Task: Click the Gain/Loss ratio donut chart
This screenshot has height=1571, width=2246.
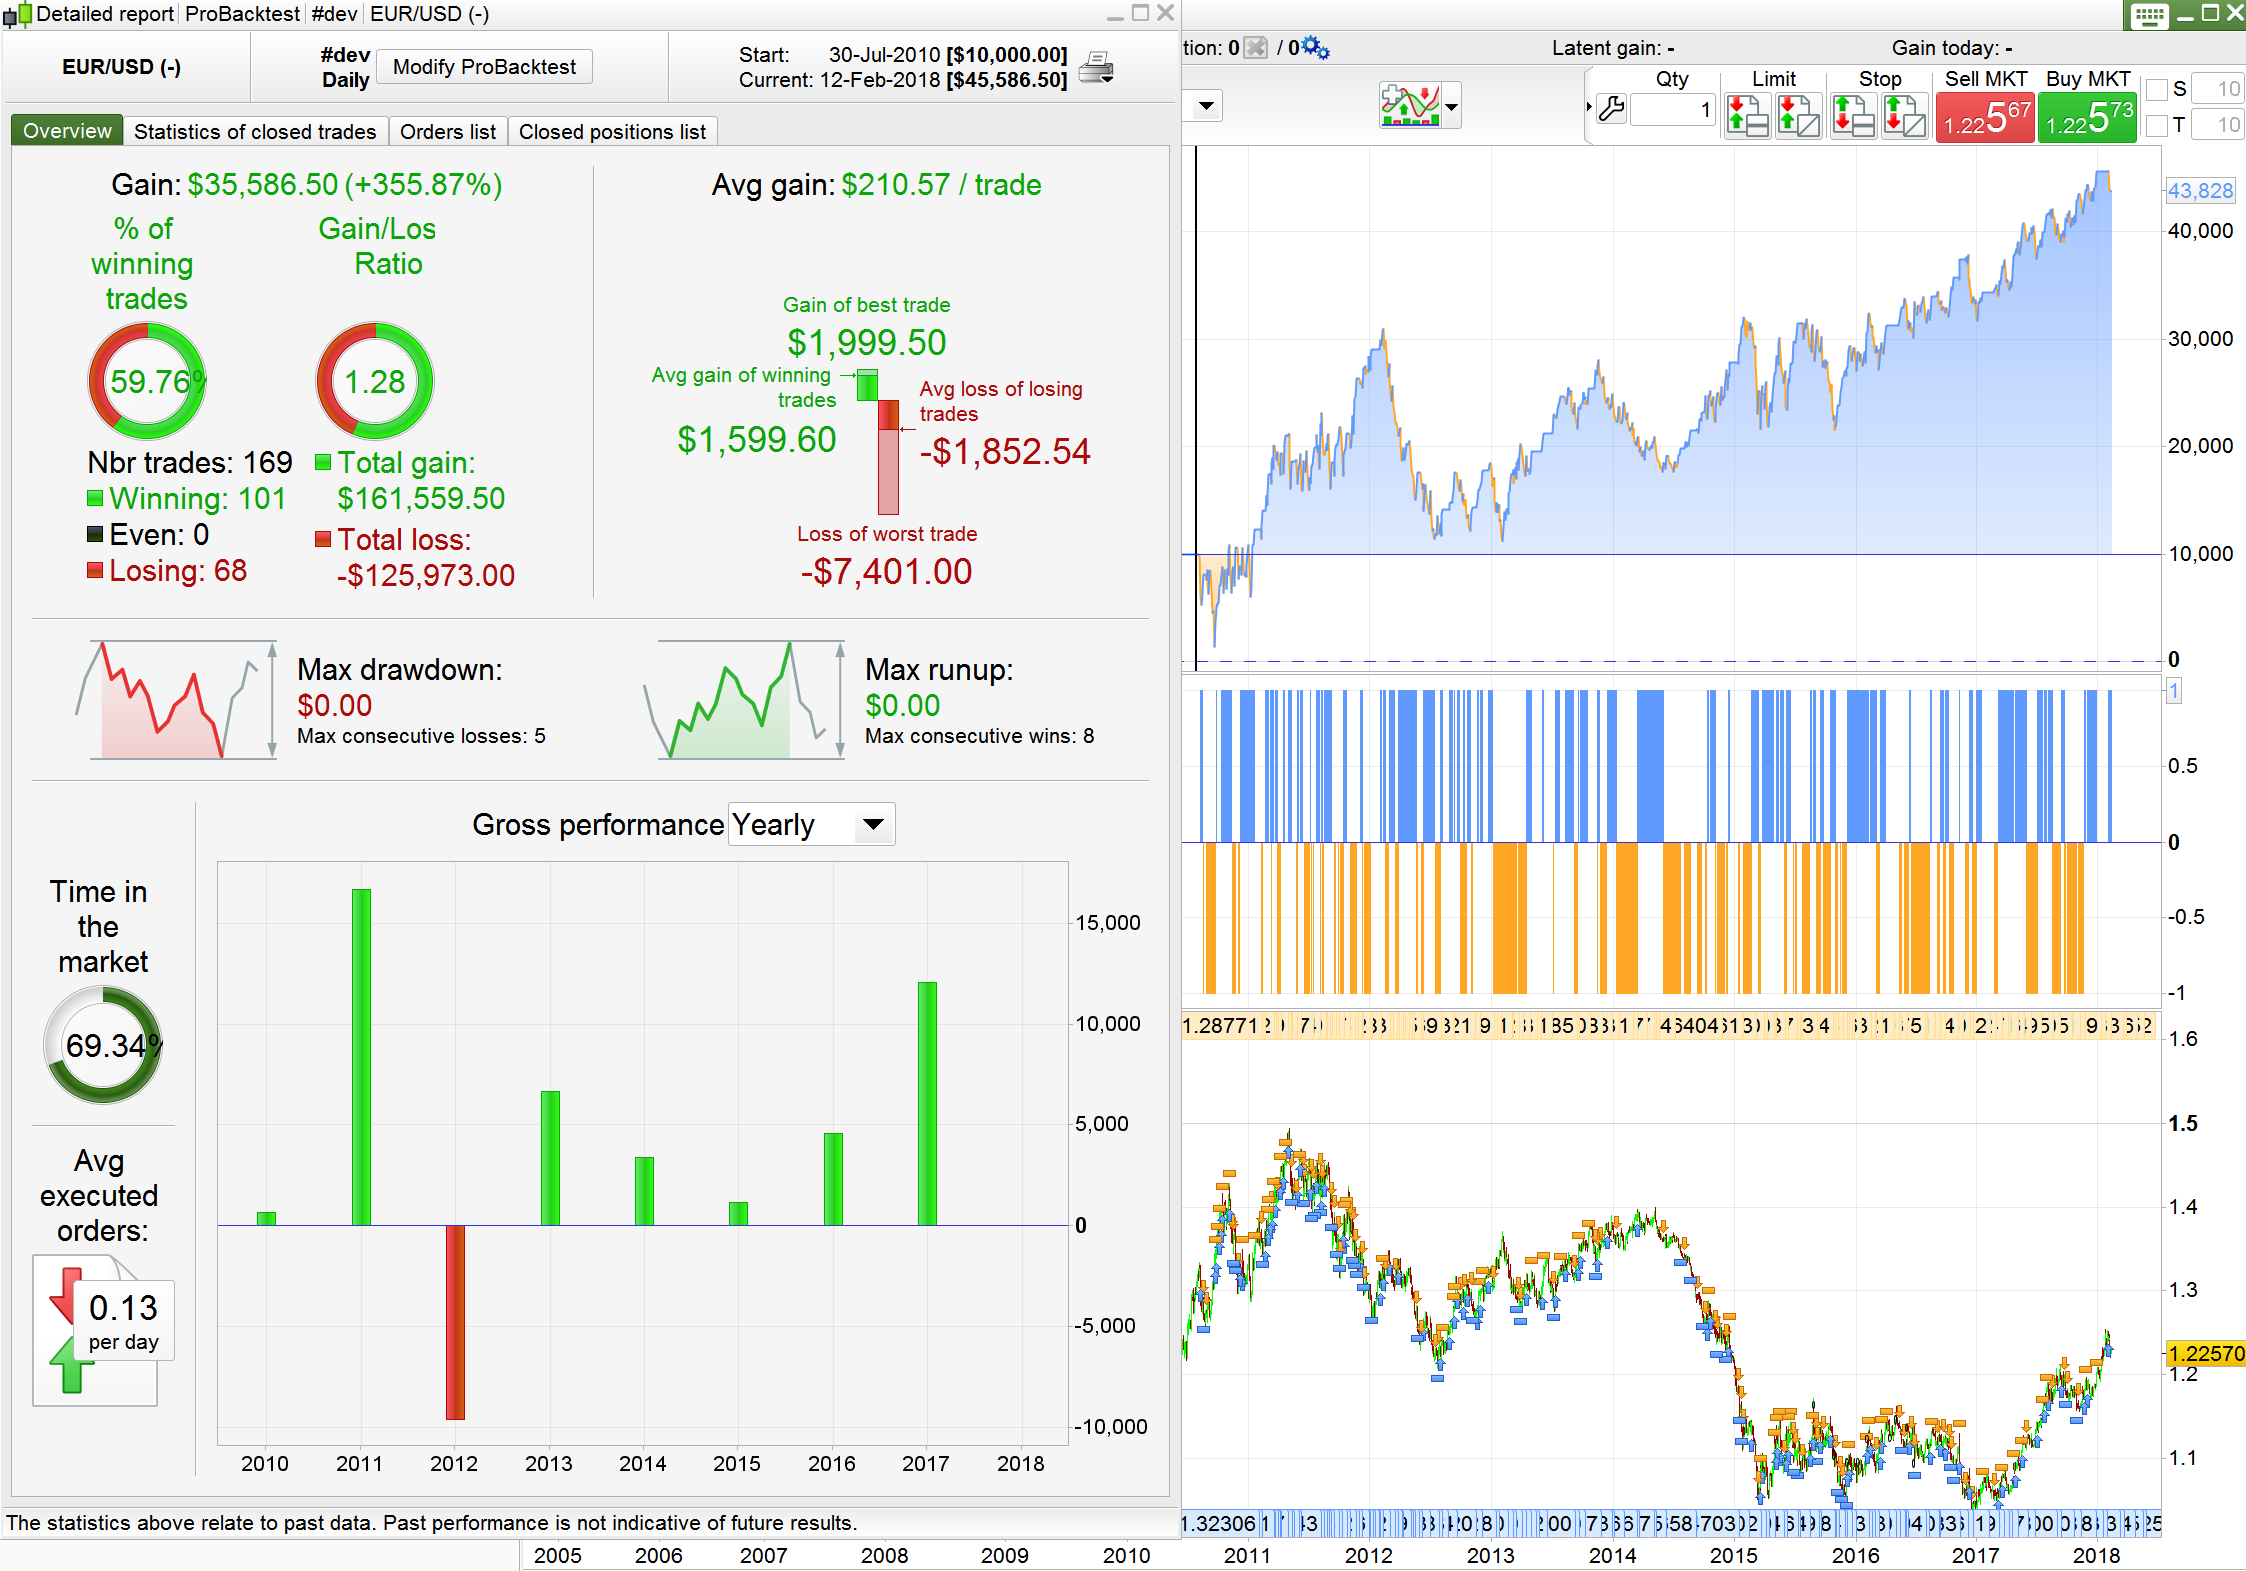Action: [375, 381]
